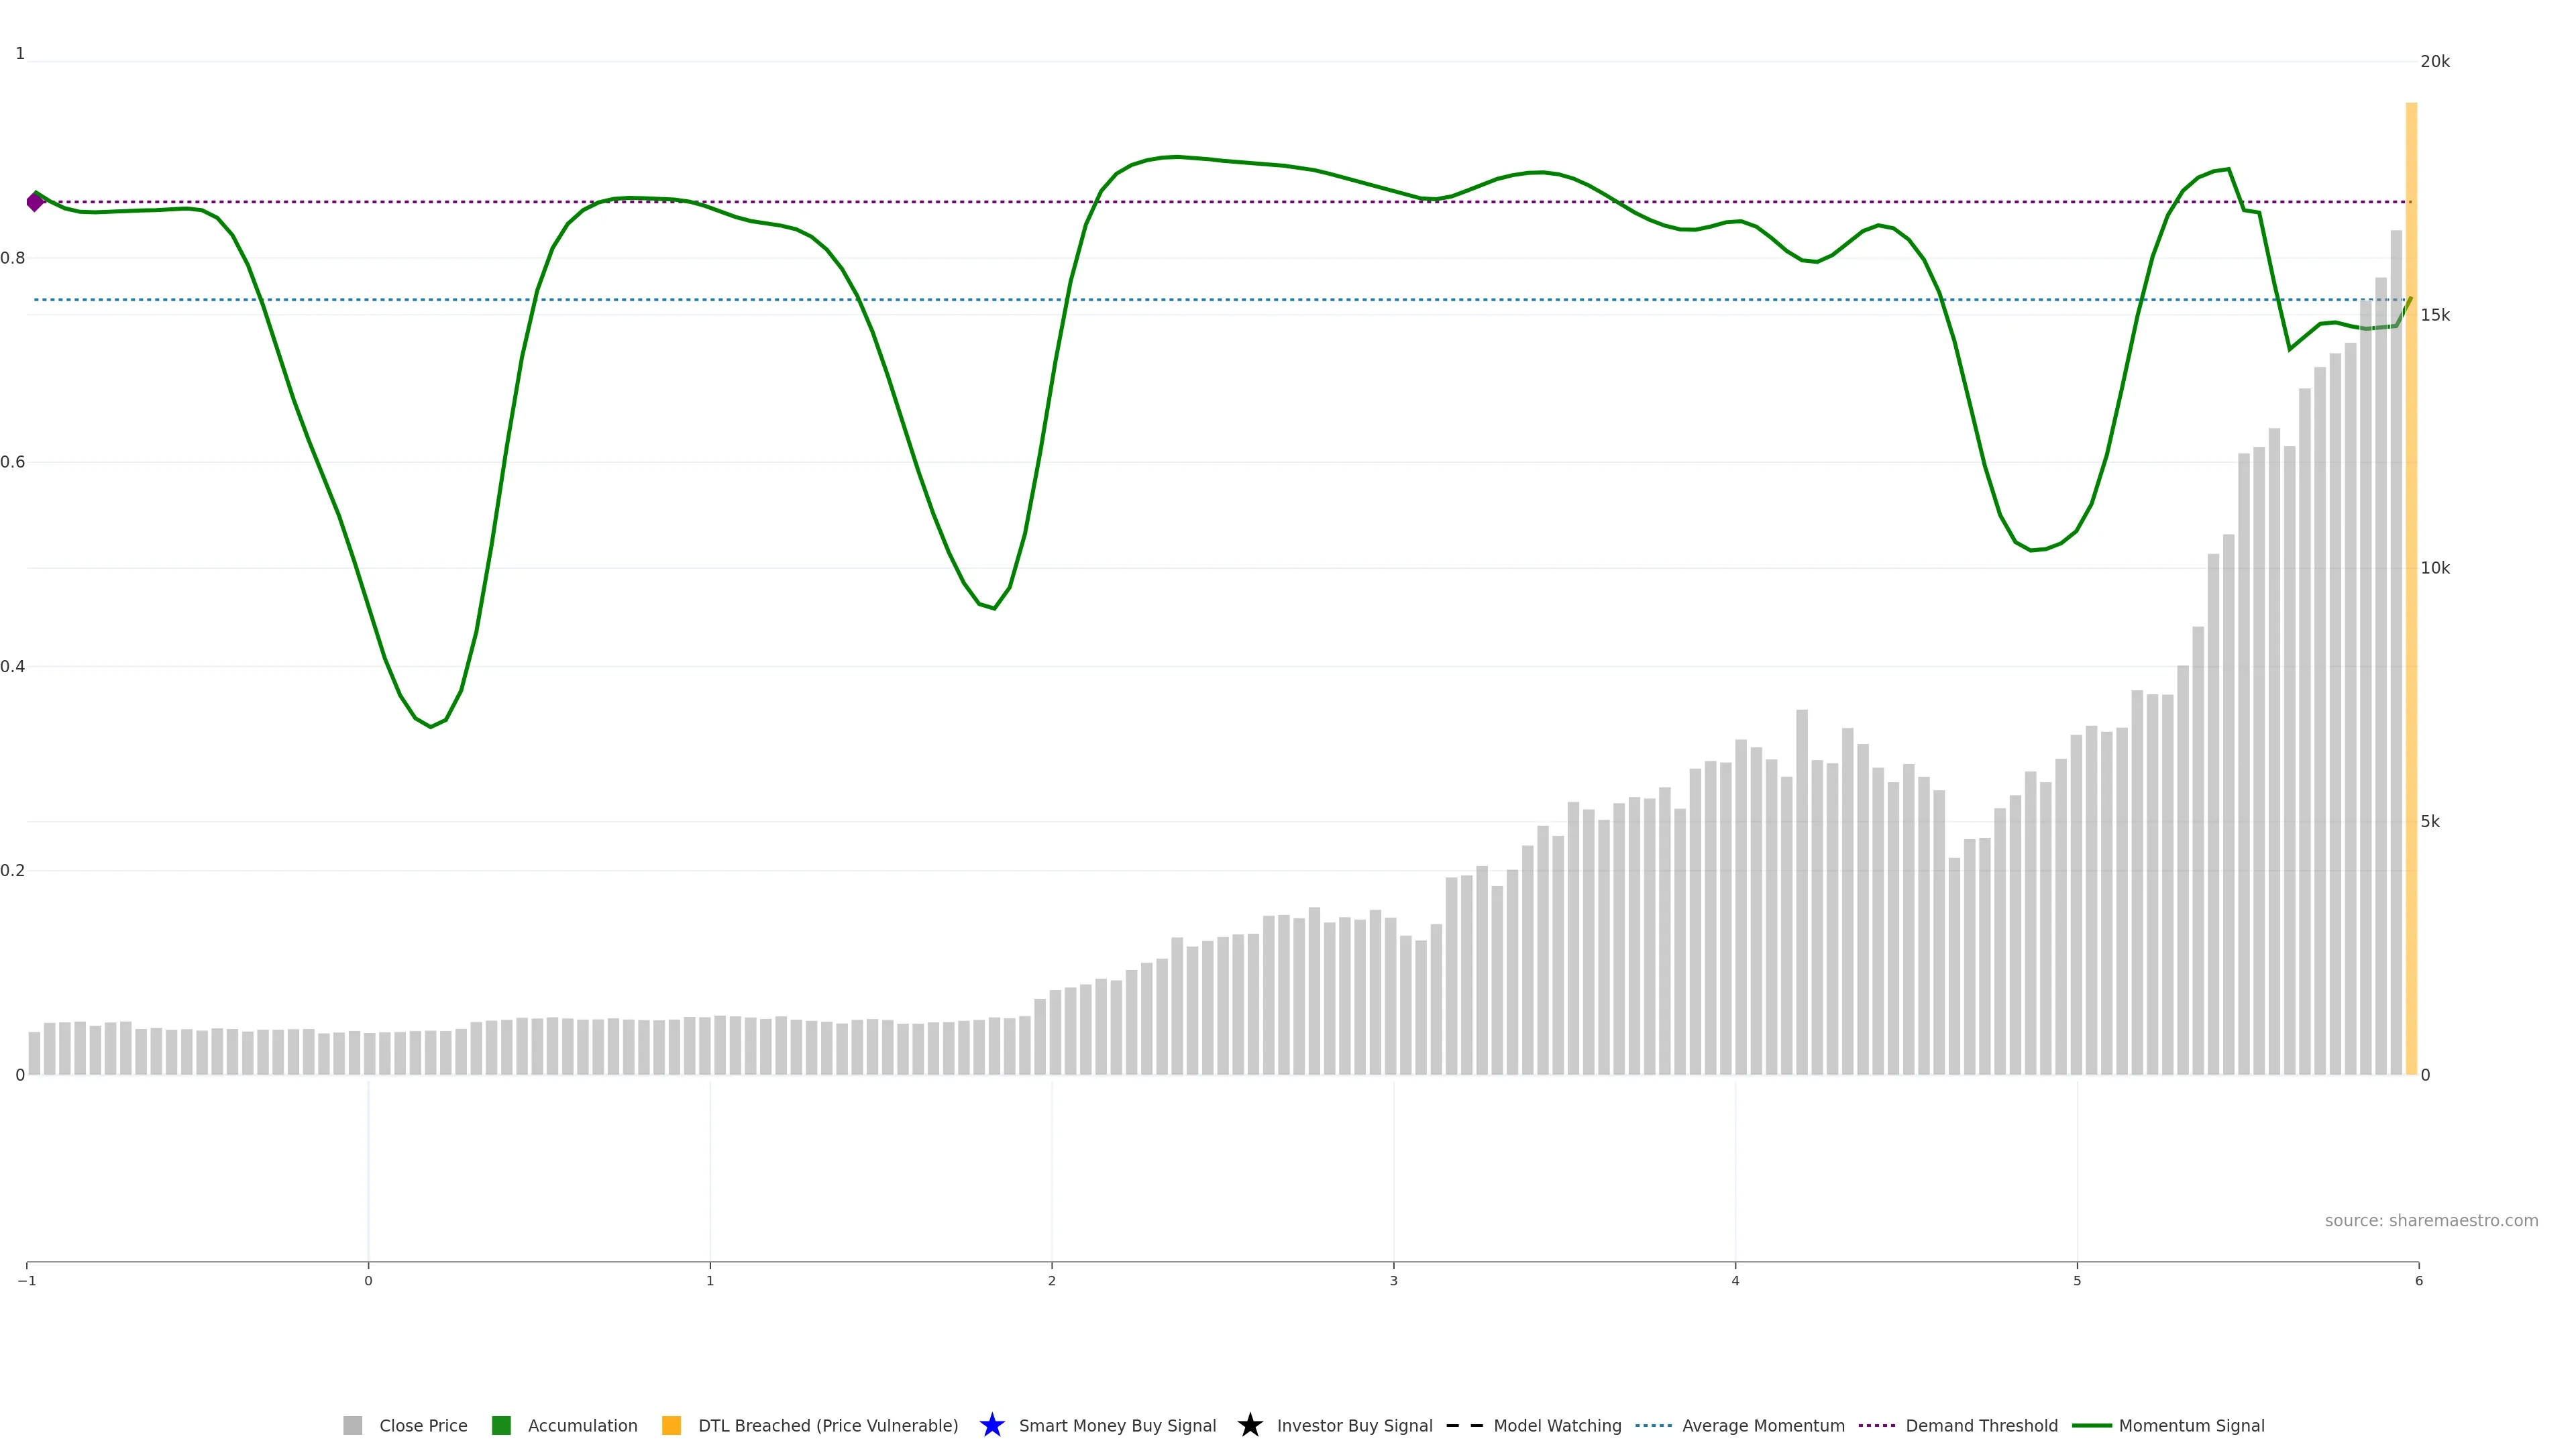Screen dimensions: 2576x1449
Task: Click the orange DTL Breached legend square
Action: (671, 1425)
